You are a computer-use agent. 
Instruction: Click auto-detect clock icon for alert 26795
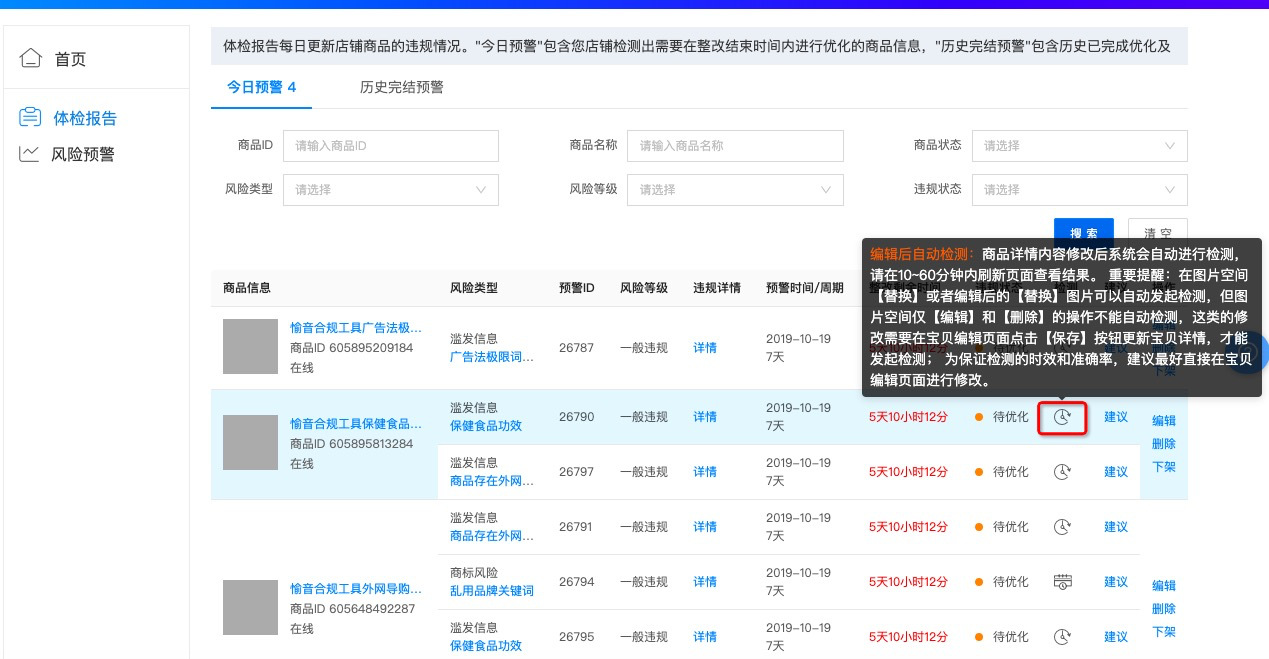coord(1062,637)
